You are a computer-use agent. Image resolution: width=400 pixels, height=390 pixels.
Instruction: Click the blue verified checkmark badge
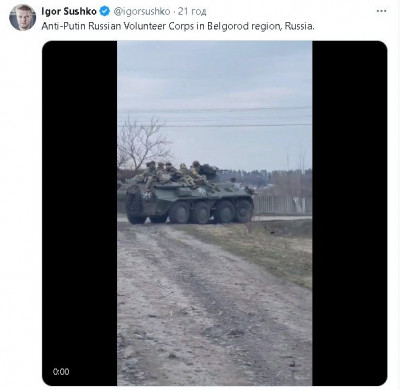click(x=105, y=11)
